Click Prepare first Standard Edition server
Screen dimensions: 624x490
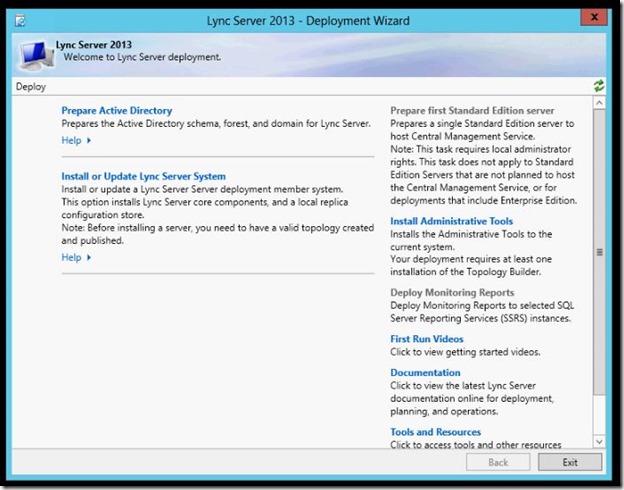[x=472, y=110]
